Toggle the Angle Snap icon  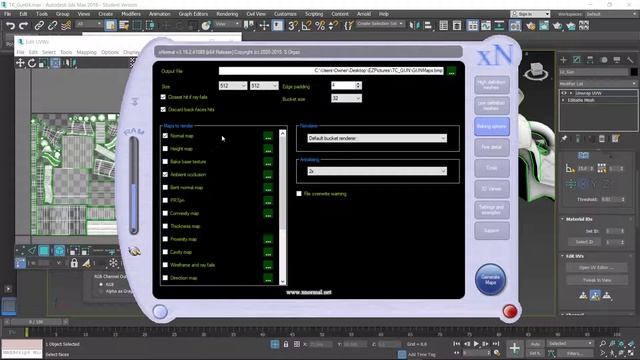[x=306, y=26]
